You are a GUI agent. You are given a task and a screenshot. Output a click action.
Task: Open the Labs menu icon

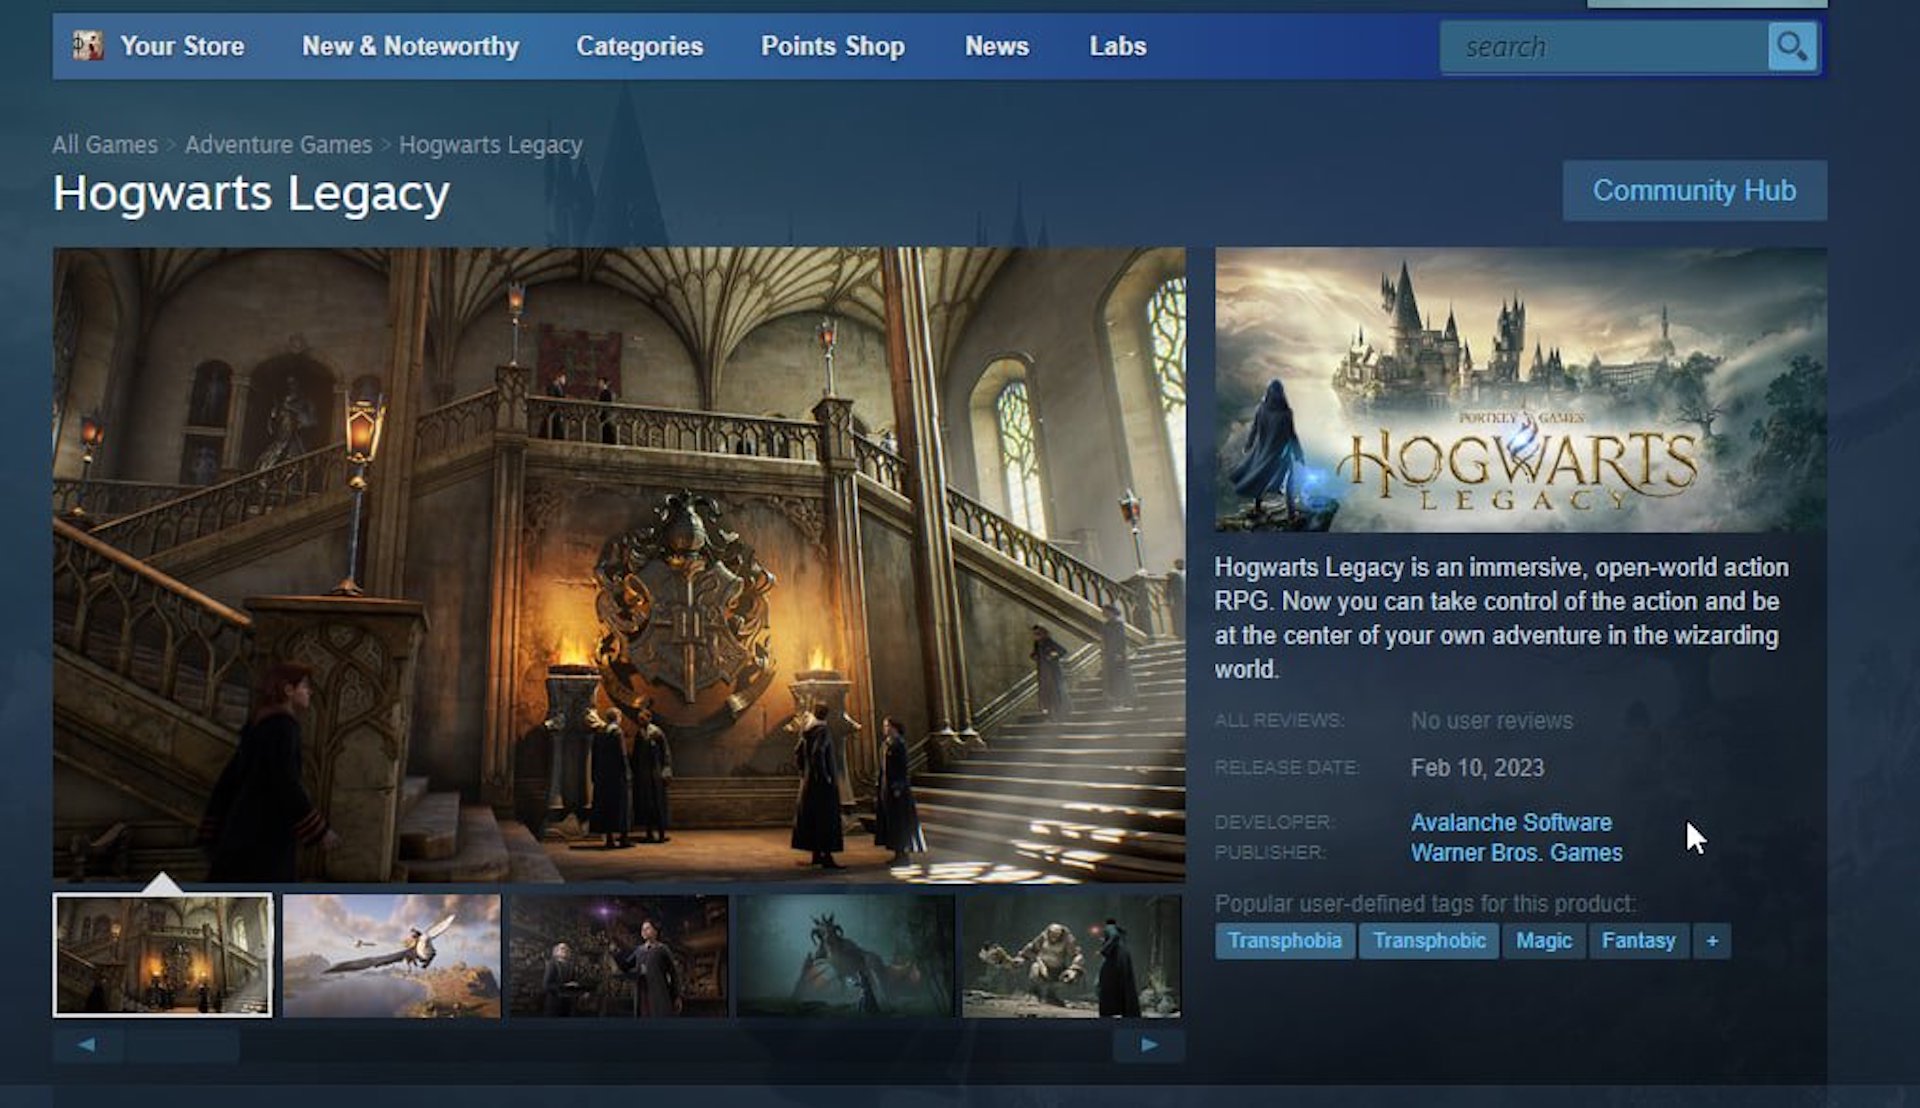point(1116,46)
